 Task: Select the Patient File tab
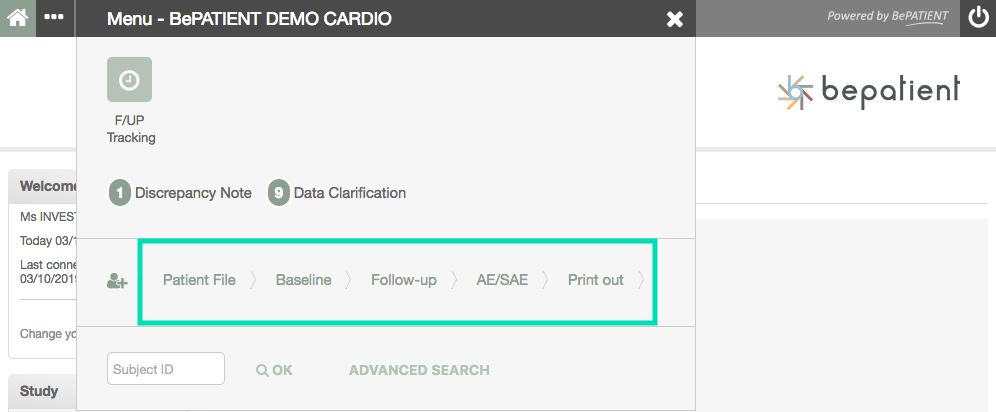pos(199,280)
